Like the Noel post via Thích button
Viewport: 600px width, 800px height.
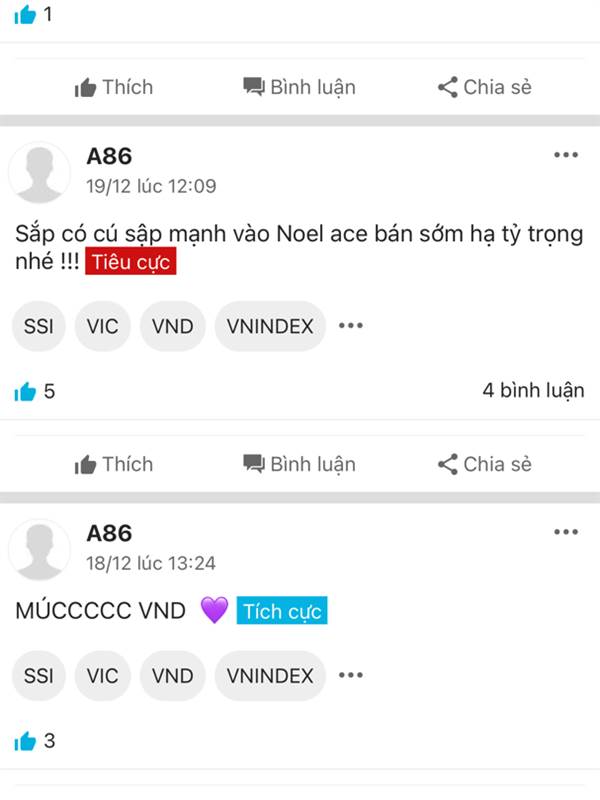[x=114, y=464]
